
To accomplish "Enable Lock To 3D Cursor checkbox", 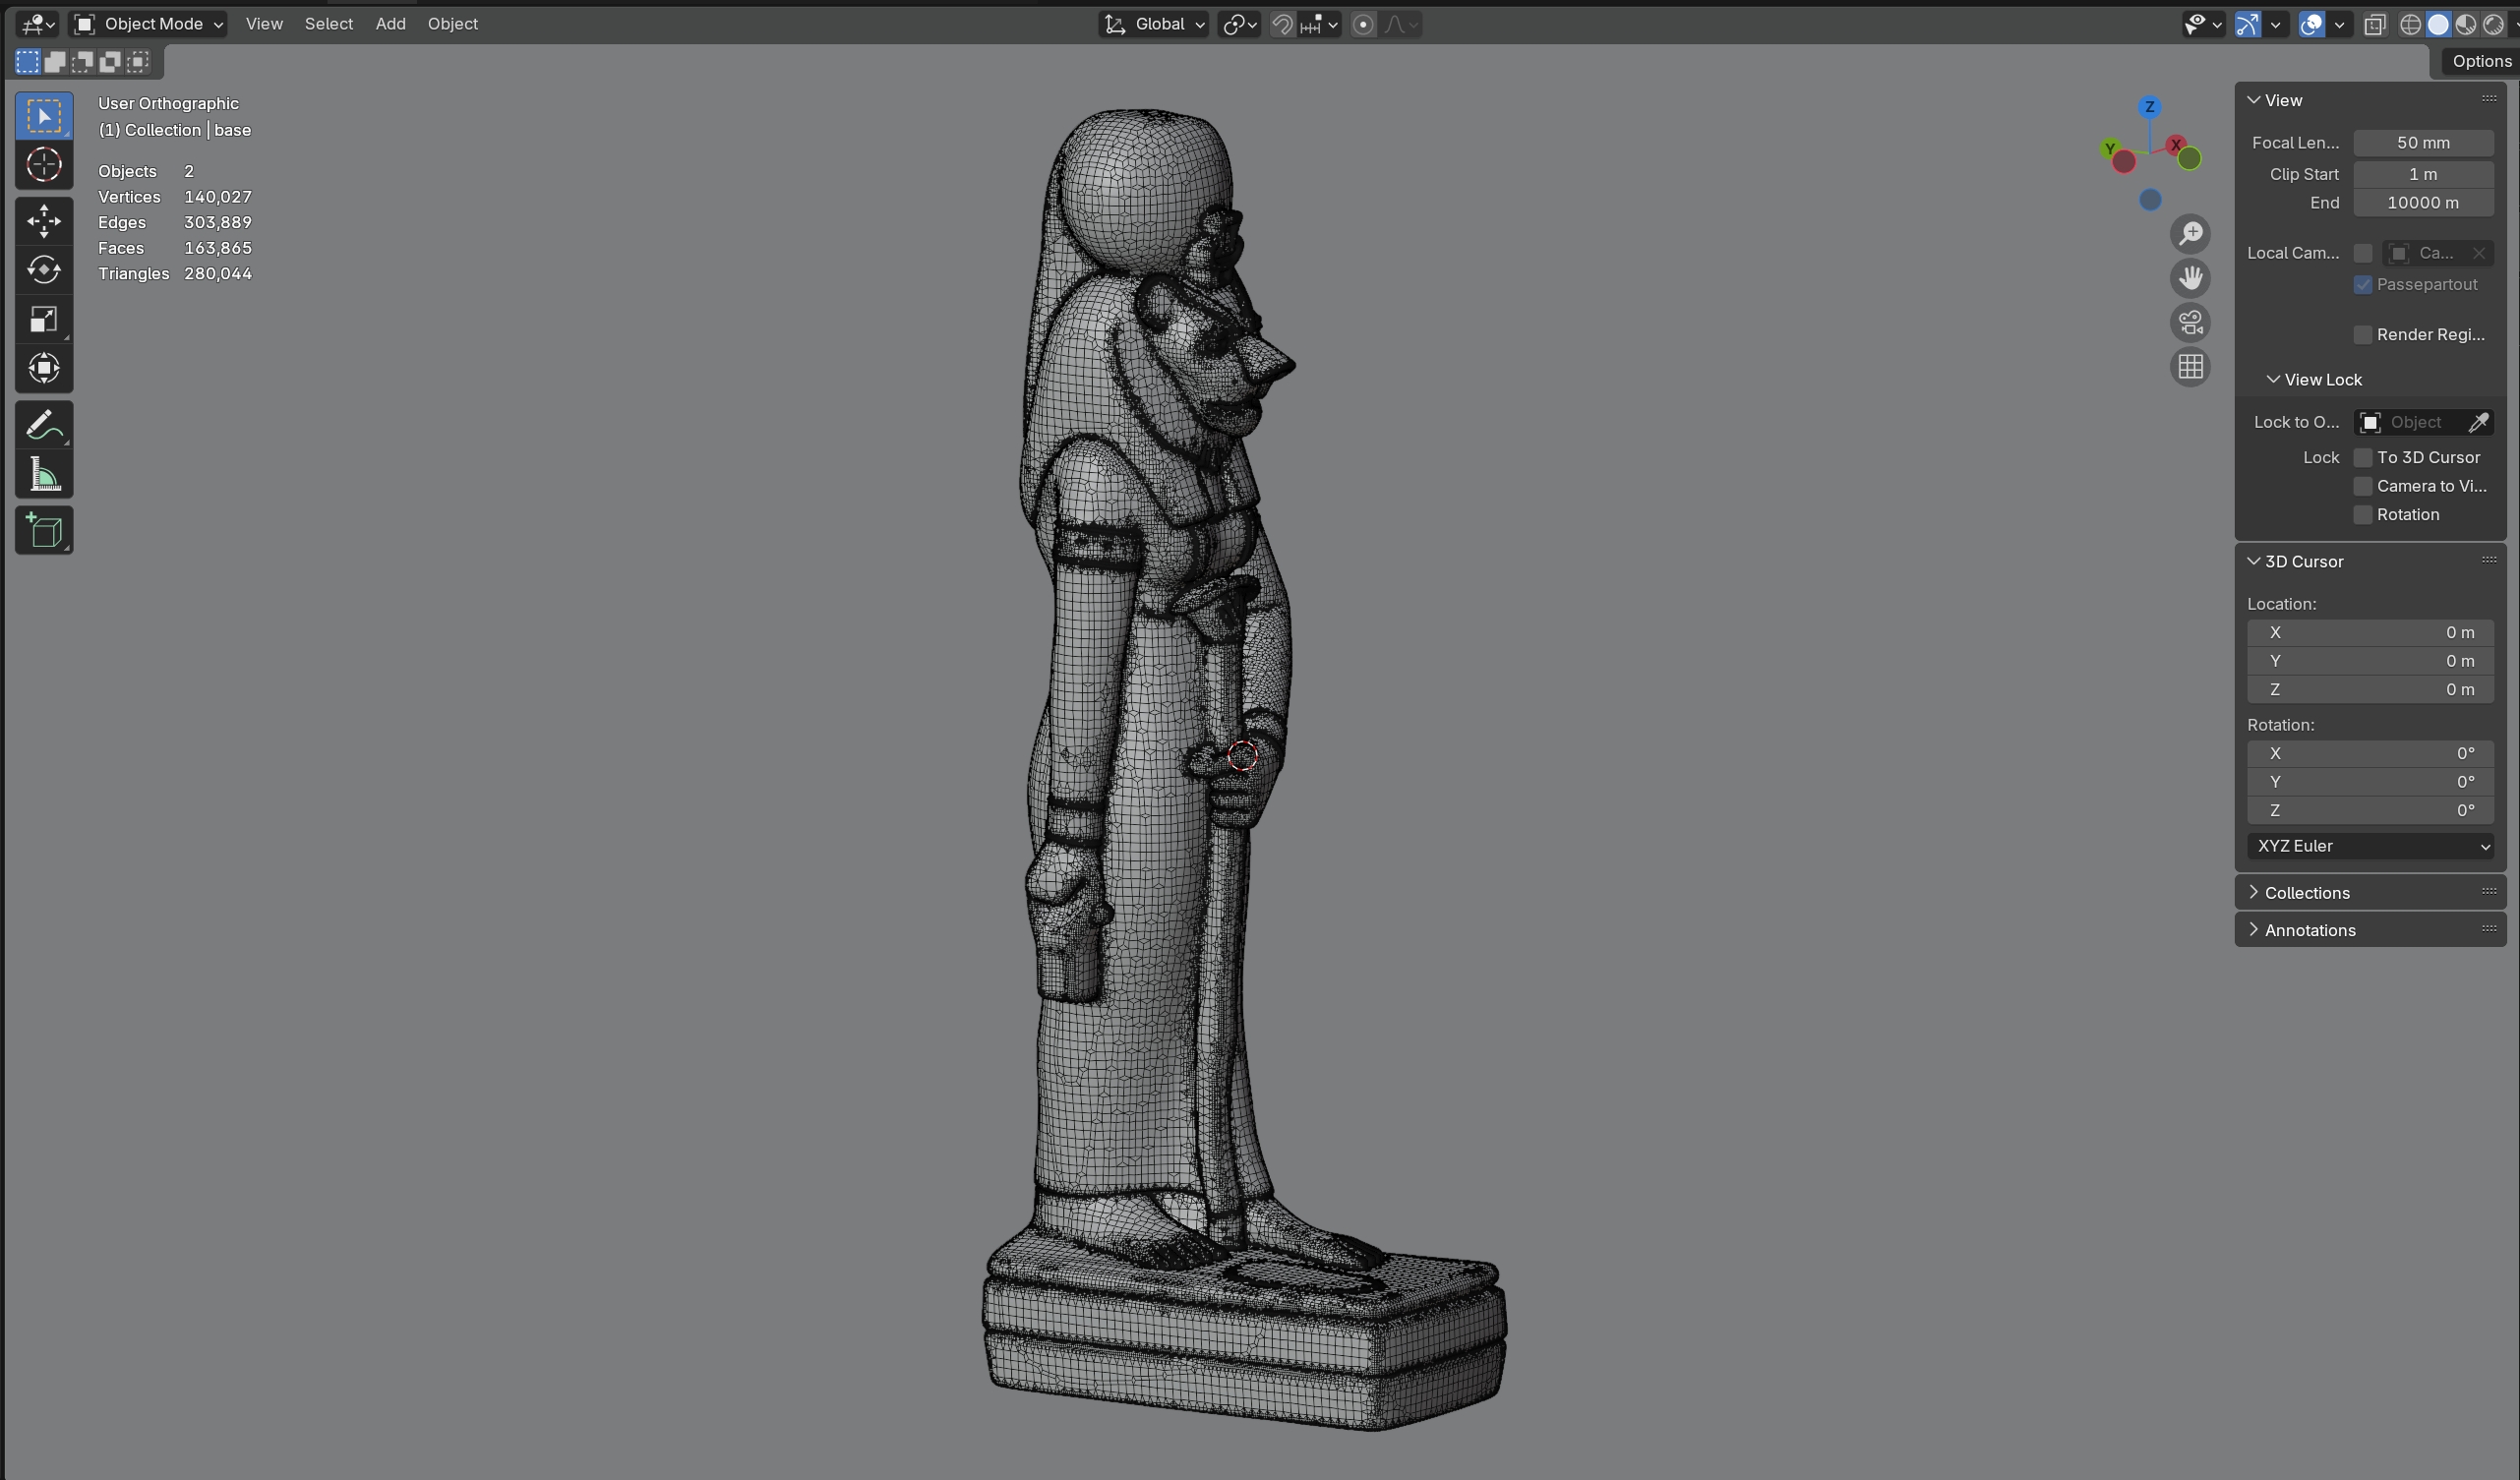I will [x=2363, y=457].
